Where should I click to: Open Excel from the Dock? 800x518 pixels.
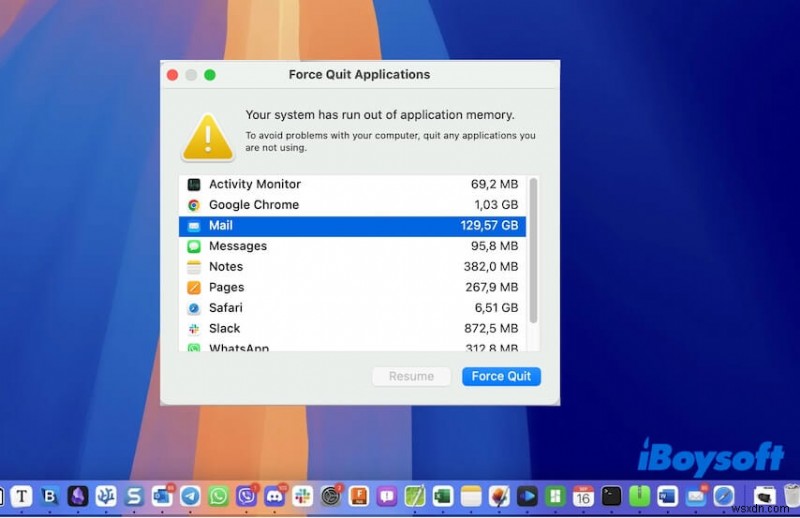point(443,496)
